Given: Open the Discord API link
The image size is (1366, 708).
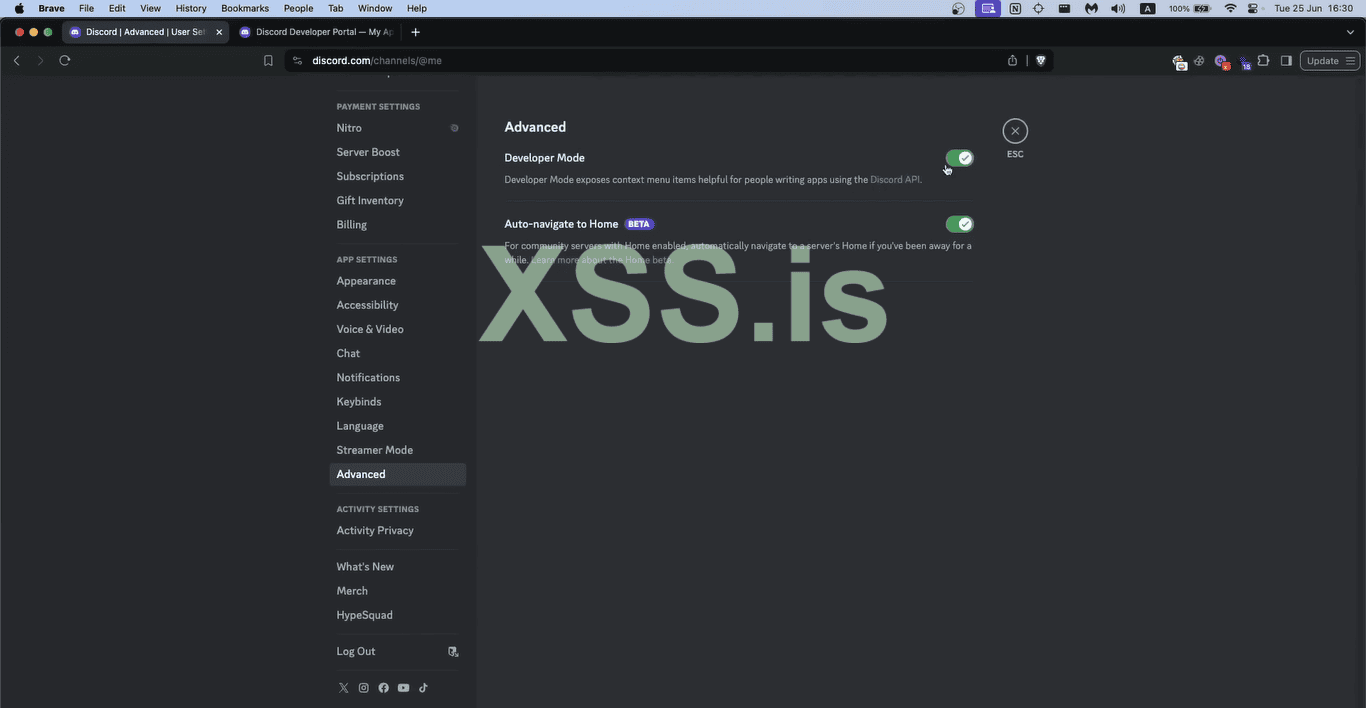Looking at the screenshot, I should (895, 179).
